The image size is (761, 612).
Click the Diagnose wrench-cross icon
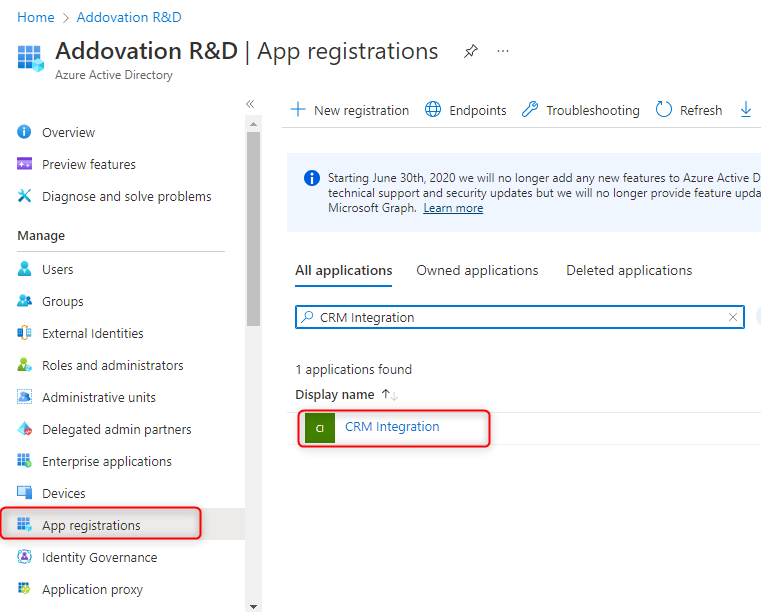(x=24, y=196)
